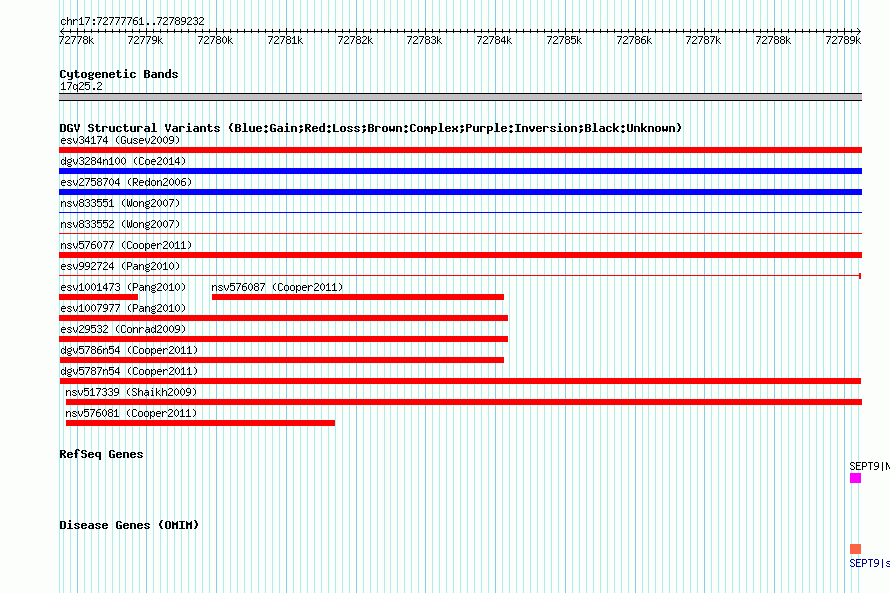Viewport: 890px width, 593px height.
Task: Click the 72778k ruler label
Action: point(77,40)
